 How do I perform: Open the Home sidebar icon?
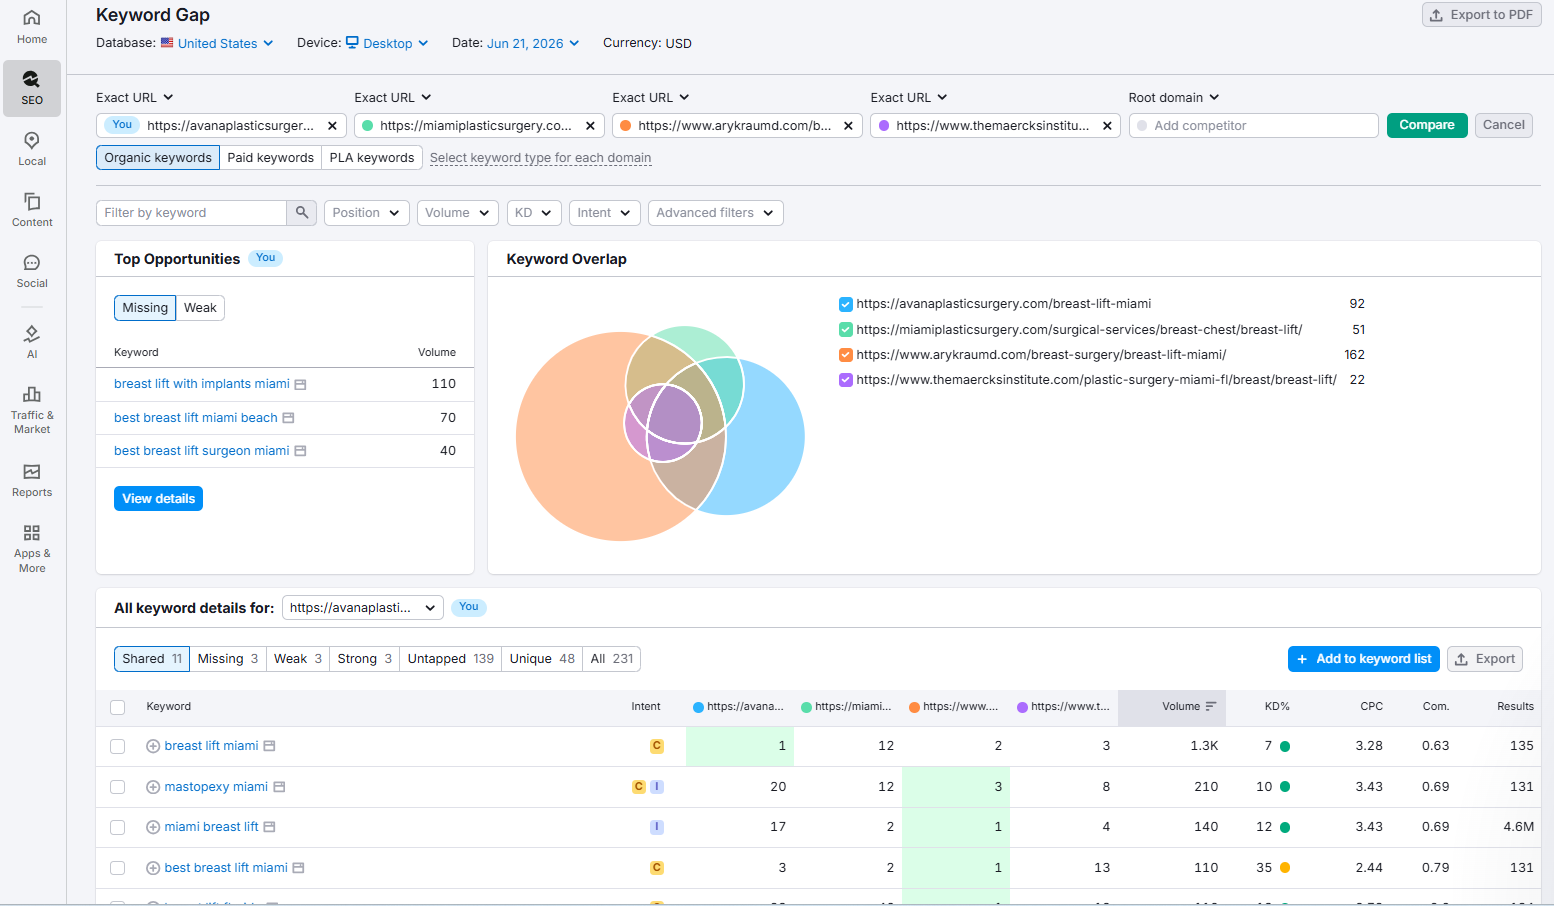32,27
